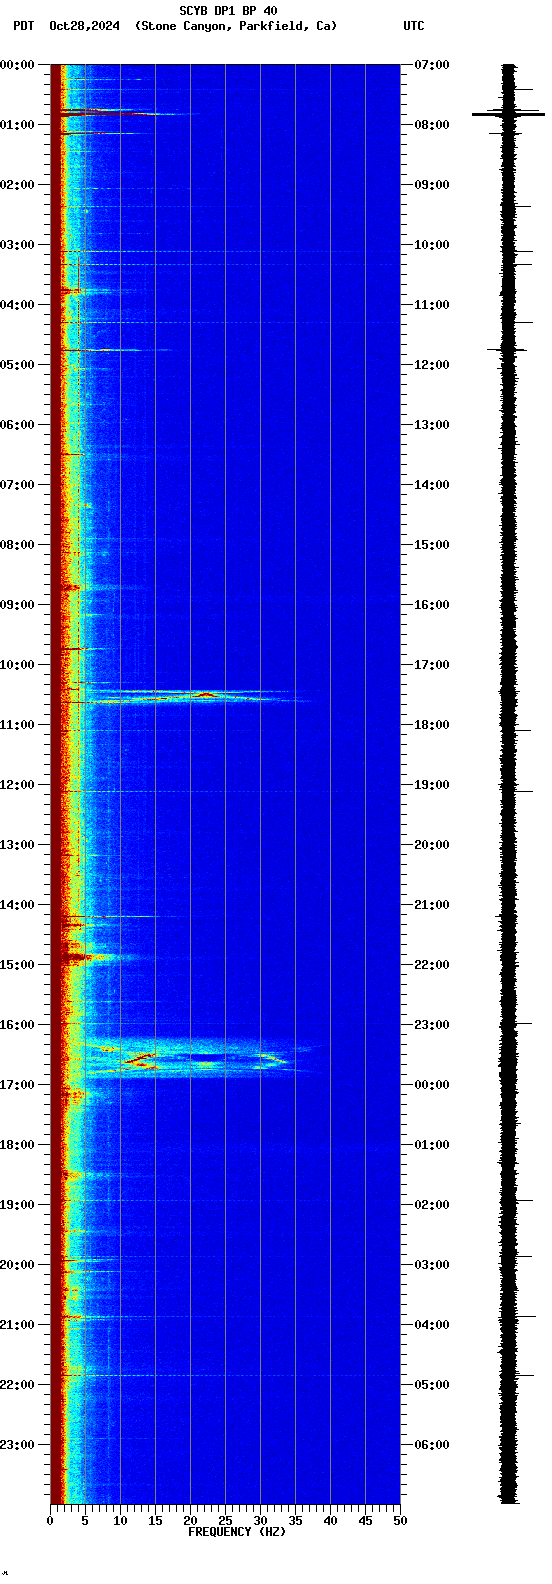Click the "PDT" timezone label
Viewport: 552px width, 1584px height.
point(23,26)
